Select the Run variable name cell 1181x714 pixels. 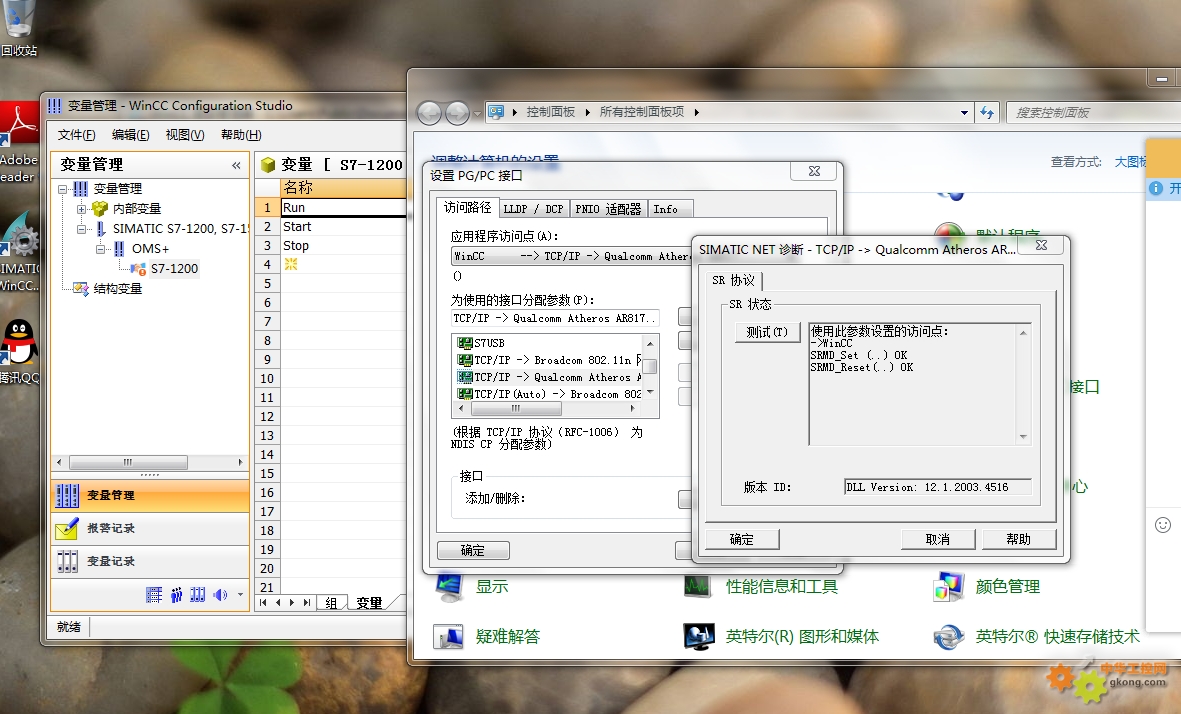click(343, 208)
